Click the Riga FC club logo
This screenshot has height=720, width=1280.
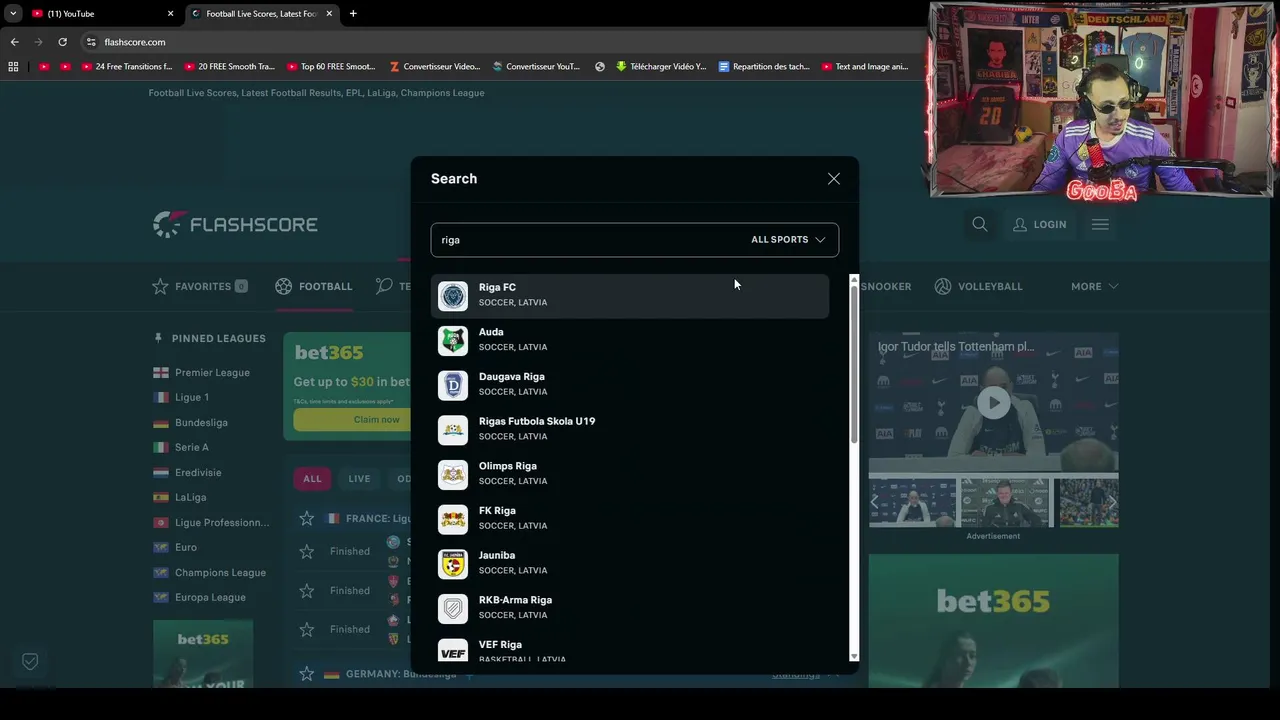pyautogui.click(x=453, y=296)
